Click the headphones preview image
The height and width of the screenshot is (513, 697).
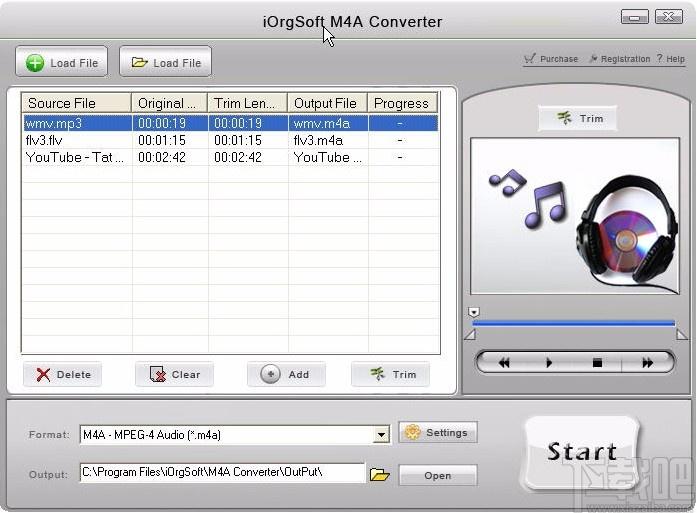click(x=574, y=216)
